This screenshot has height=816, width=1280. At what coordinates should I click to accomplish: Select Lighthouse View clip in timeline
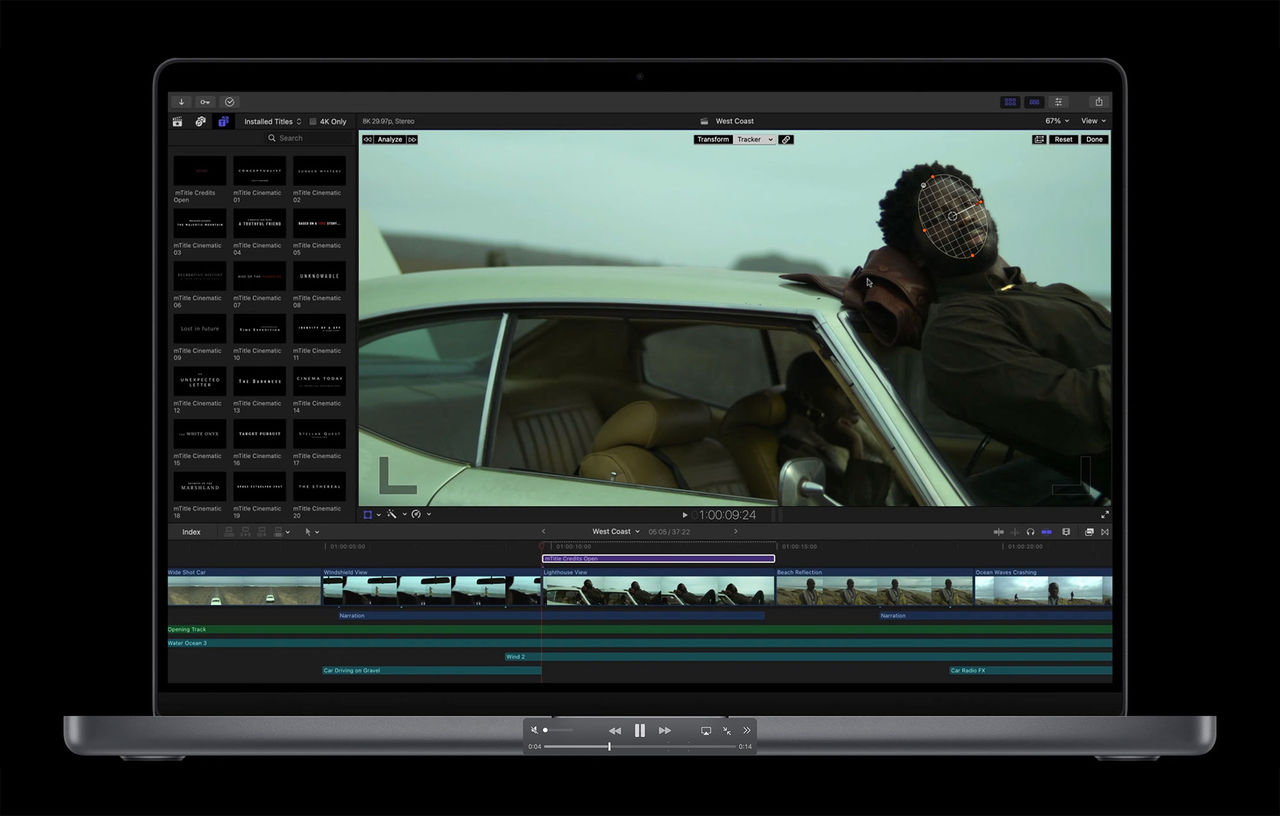click(x=658, y=588)
